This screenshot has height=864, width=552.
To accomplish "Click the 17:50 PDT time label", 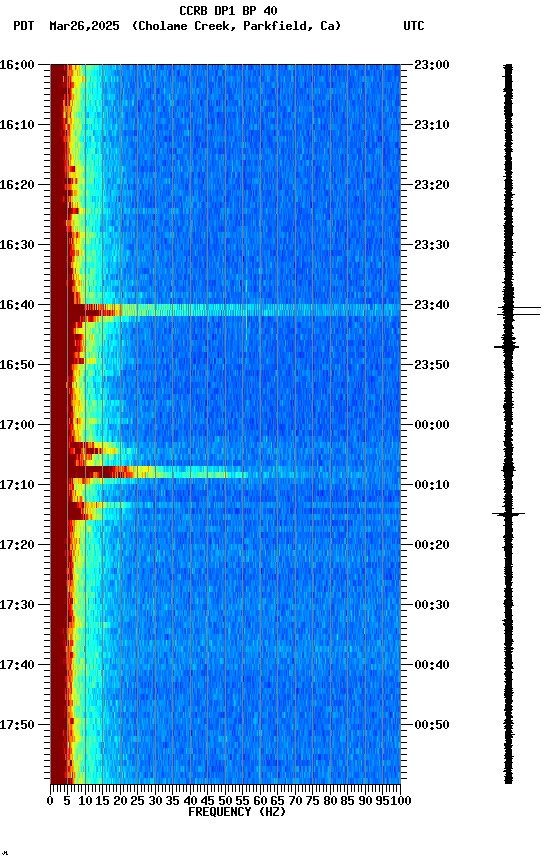I will point(17,726).
